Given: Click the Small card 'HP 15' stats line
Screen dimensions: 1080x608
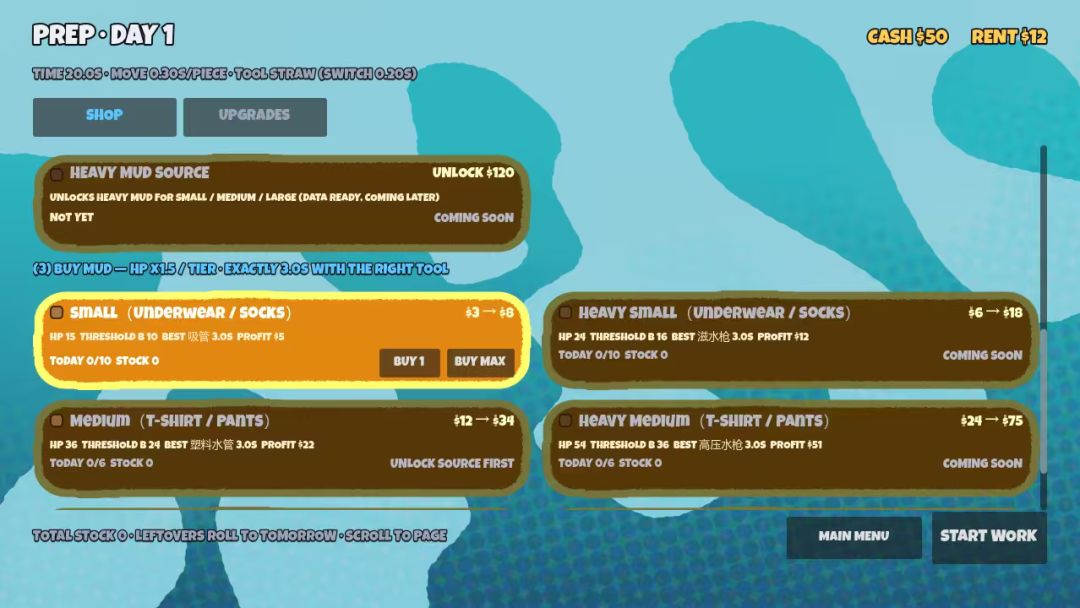Looking at the screenshot, I should point(167,337).
